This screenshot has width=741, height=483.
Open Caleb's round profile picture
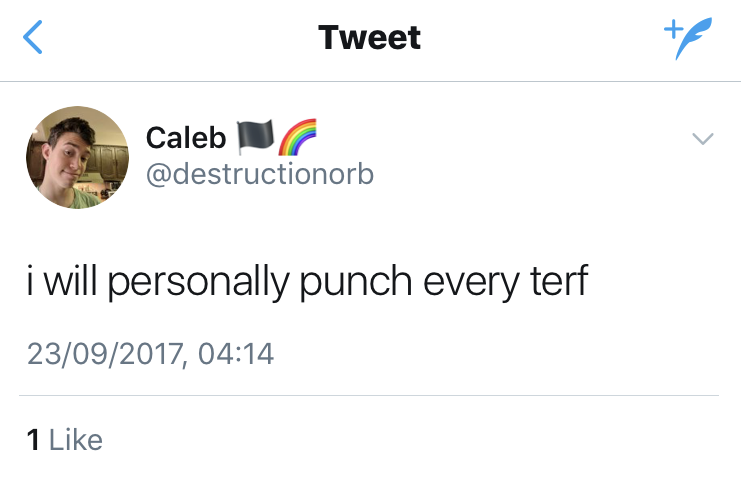click(77, 157)
